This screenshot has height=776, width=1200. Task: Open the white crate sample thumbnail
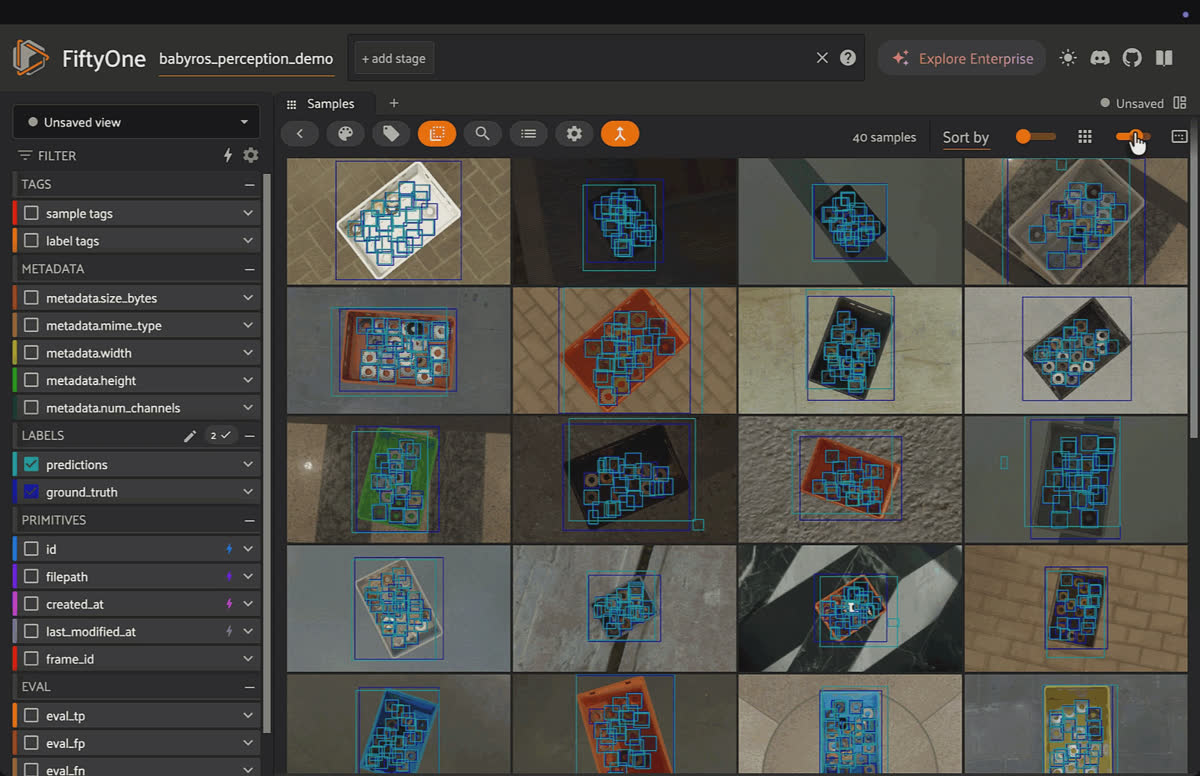coord(398,221)
